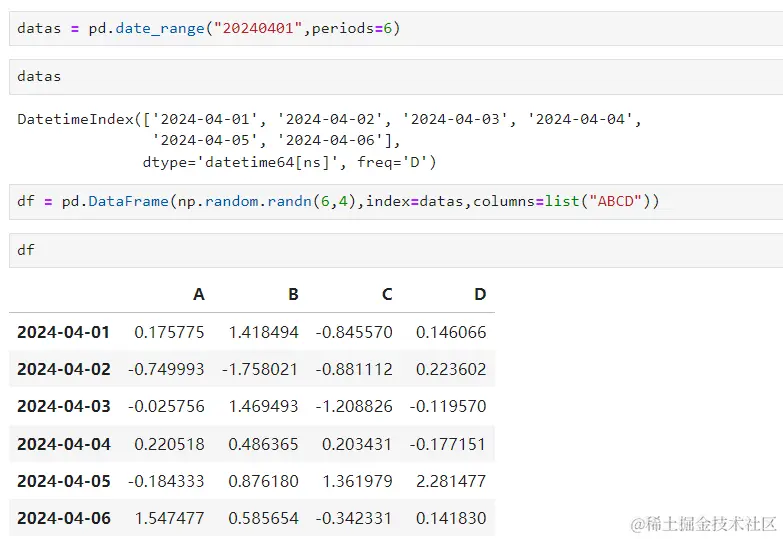
Task: Click cell value 0.585654
Action: click(x=263, y=518)
